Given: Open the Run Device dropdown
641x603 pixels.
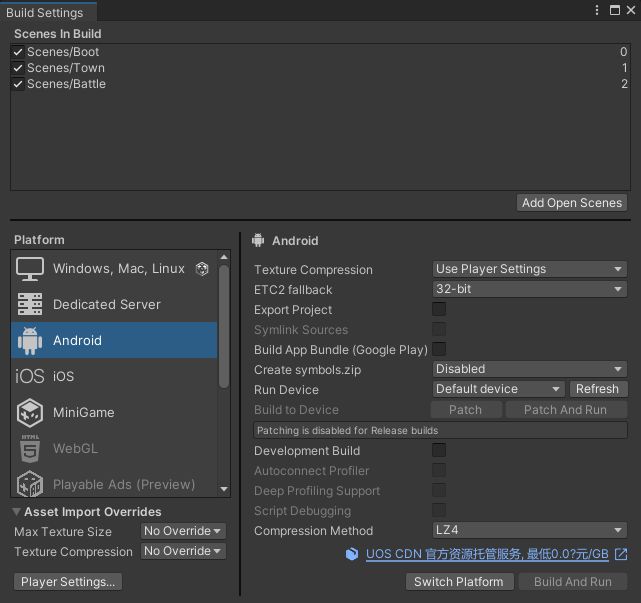Looking at the screenshot, I should click(x=498, y=389).
